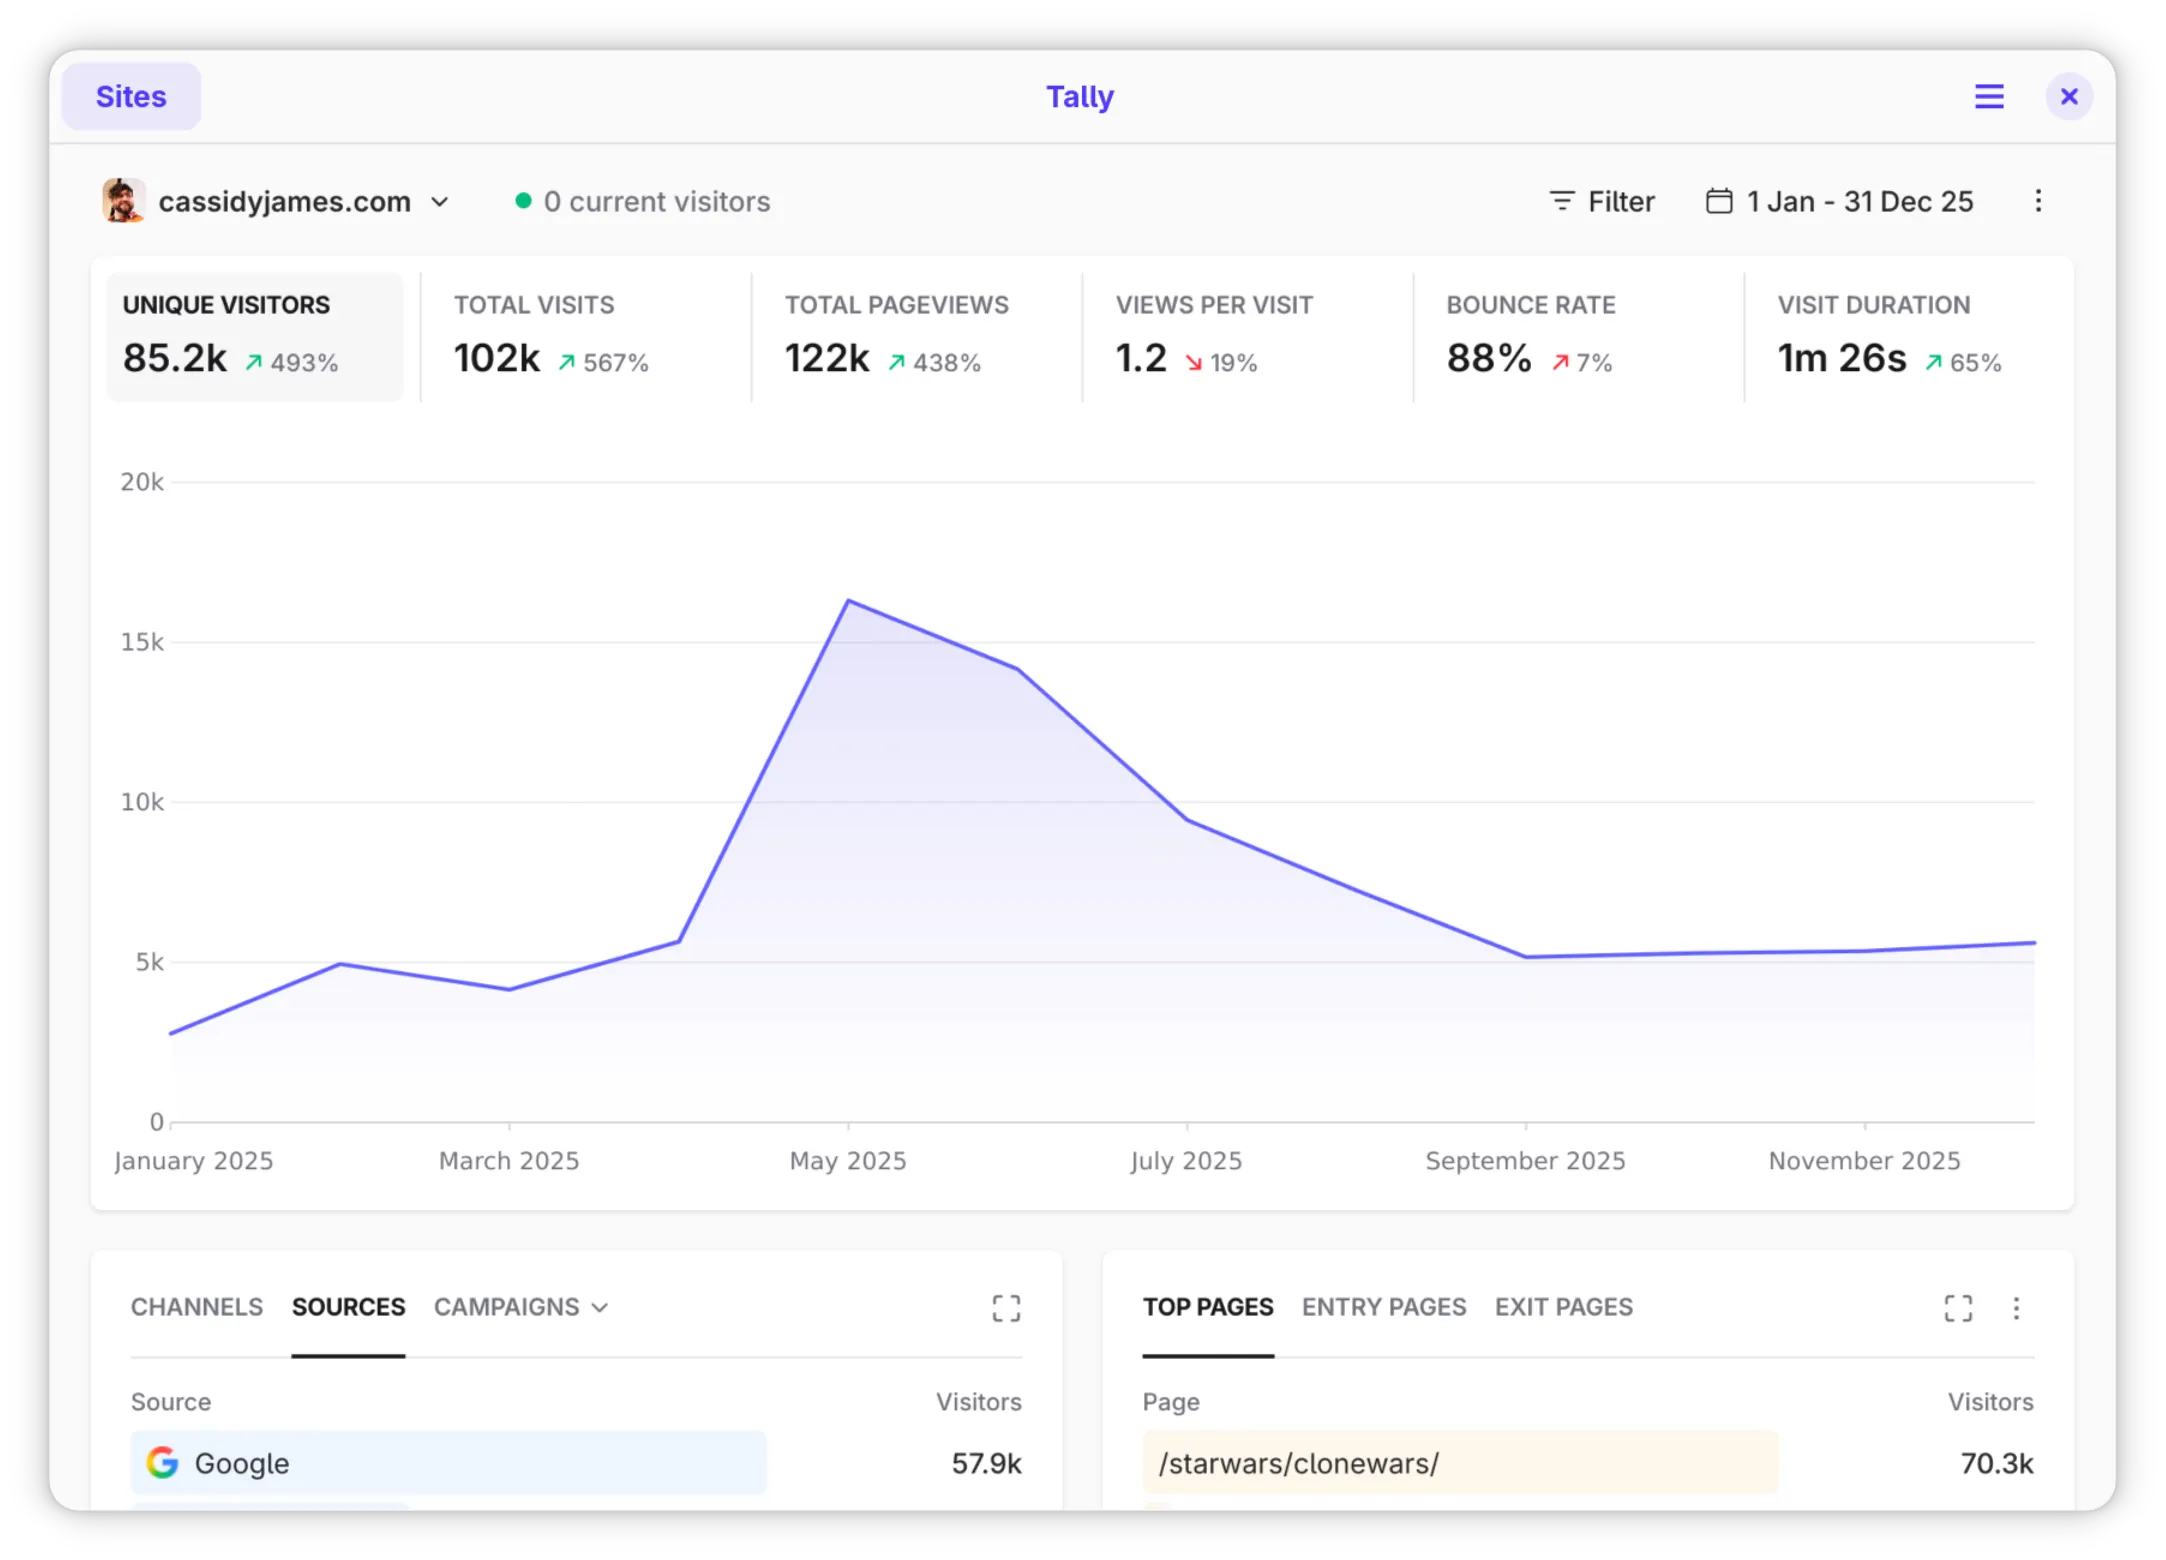Click the September 2025 axis label

(x=1525, y=1160)
